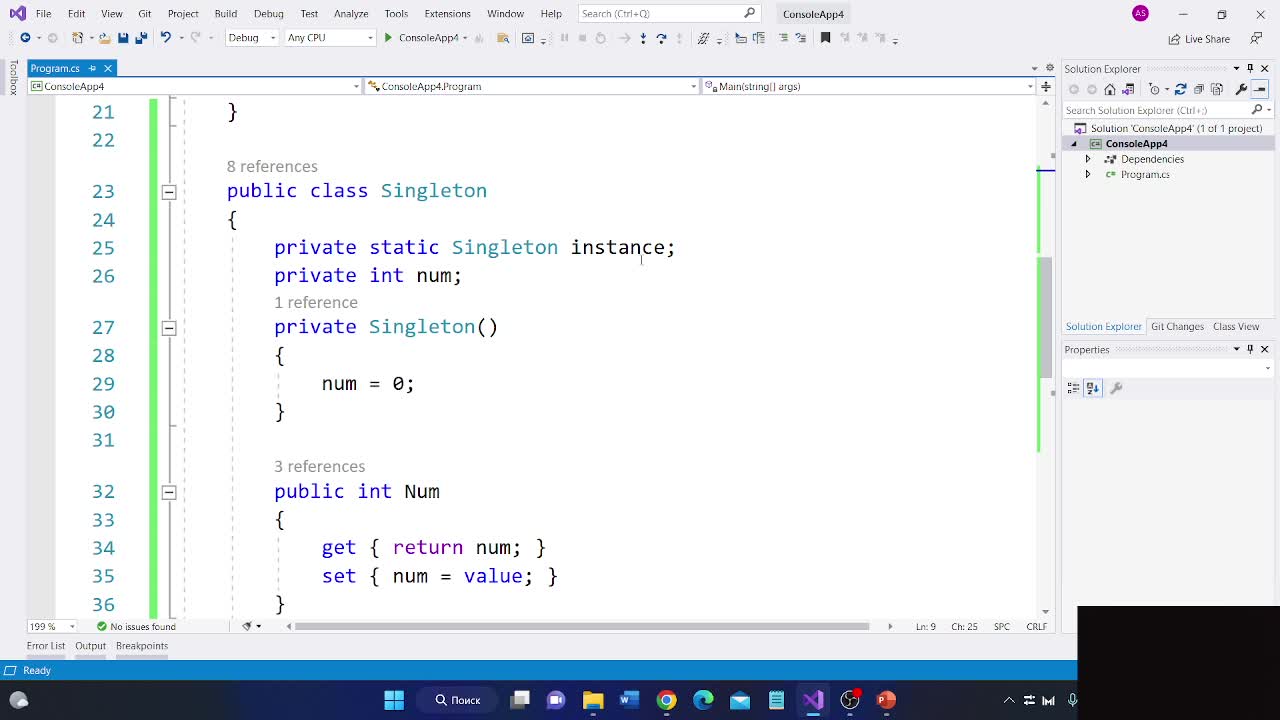Screen dimensions: 1280x720
Task: Click the horizontal scrollbar of the editor
Action: coord(582,626)
